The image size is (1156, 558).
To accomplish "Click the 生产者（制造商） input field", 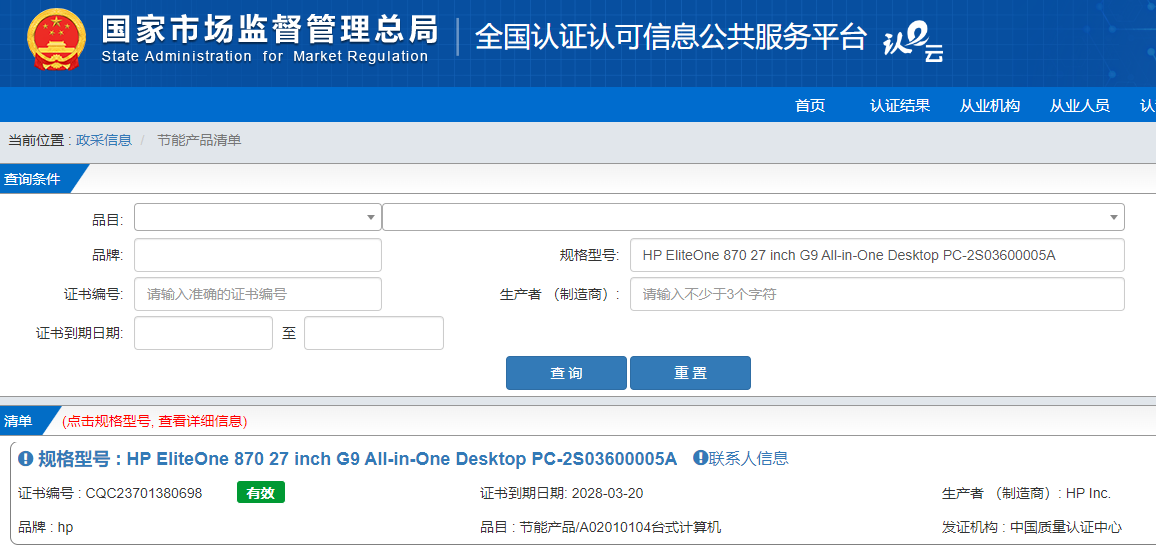I will point(877,294).
